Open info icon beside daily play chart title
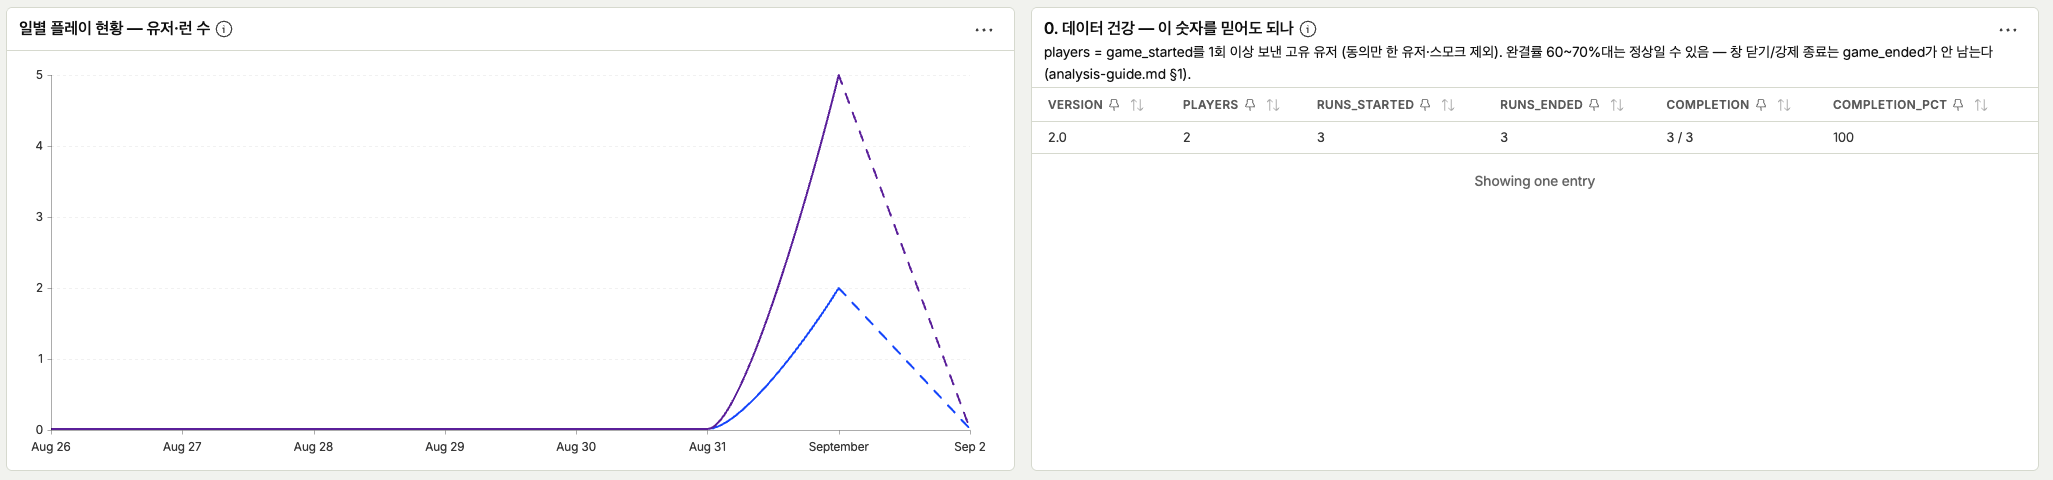Viewport: 2053px width, 480px height. click(x=224, y=29)
